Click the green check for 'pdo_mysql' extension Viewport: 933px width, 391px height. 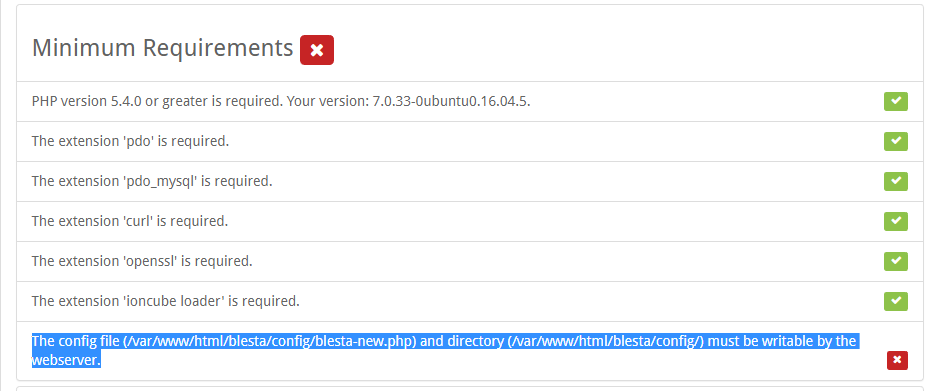[x=896, y=182]
